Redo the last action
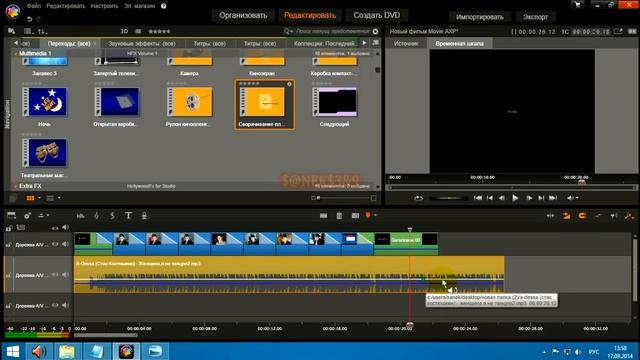 pyautogui.click(x=38, y=19)
